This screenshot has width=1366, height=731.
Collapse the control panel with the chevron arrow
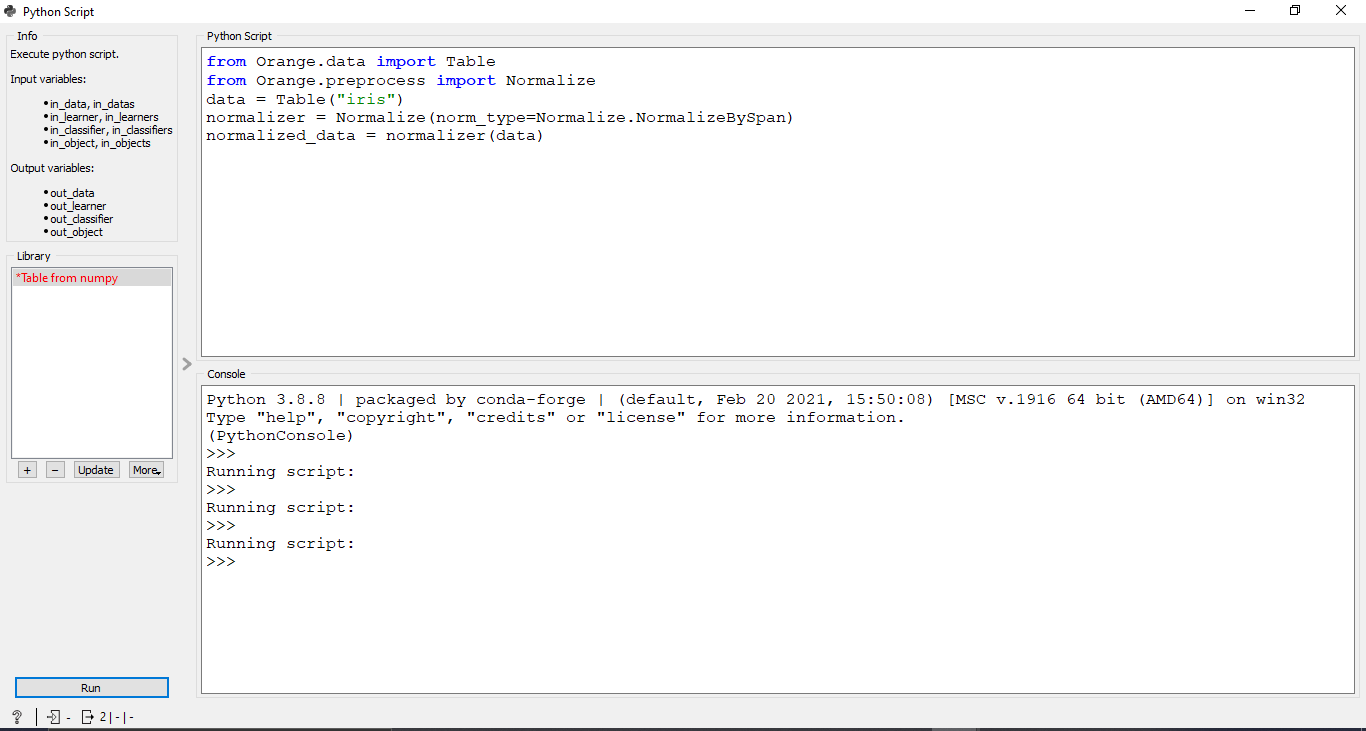click(x=187, y=364)
